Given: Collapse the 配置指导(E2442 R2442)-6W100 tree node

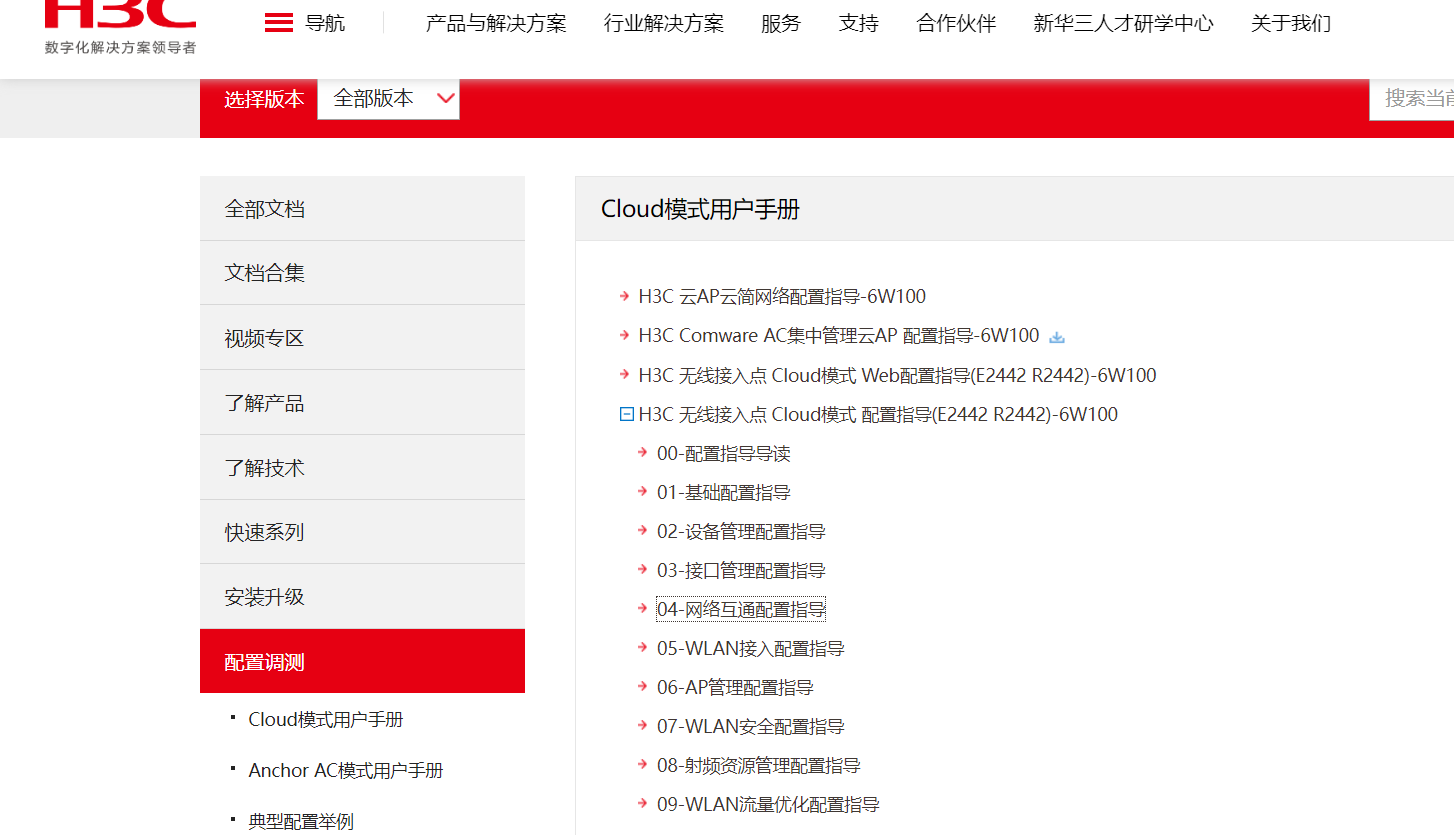Looking at the screenshot, I should [x=626, y=414].
